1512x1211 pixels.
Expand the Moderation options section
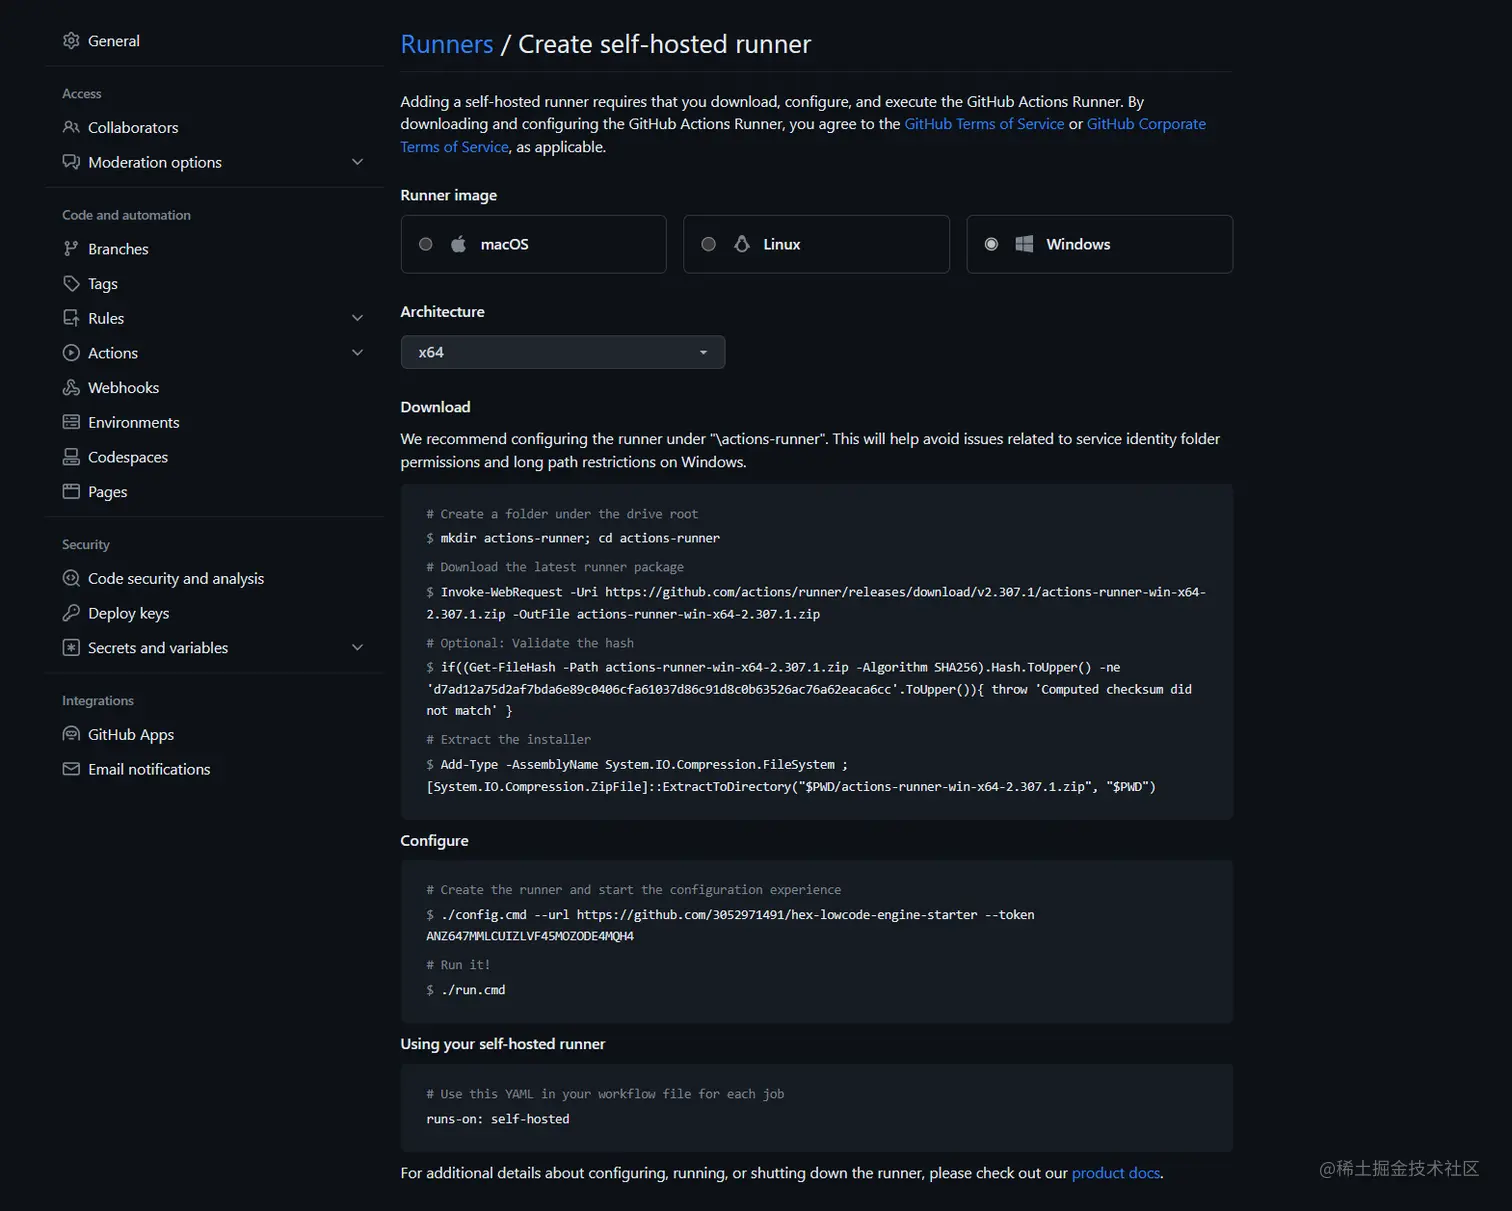click(357, 162)
